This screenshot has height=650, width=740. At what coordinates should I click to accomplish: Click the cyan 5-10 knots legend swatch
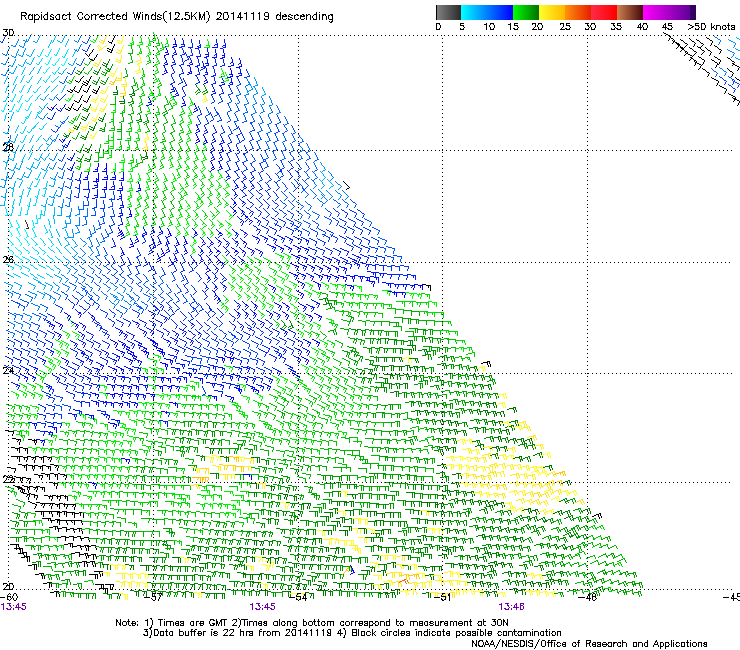pos(473,12)
